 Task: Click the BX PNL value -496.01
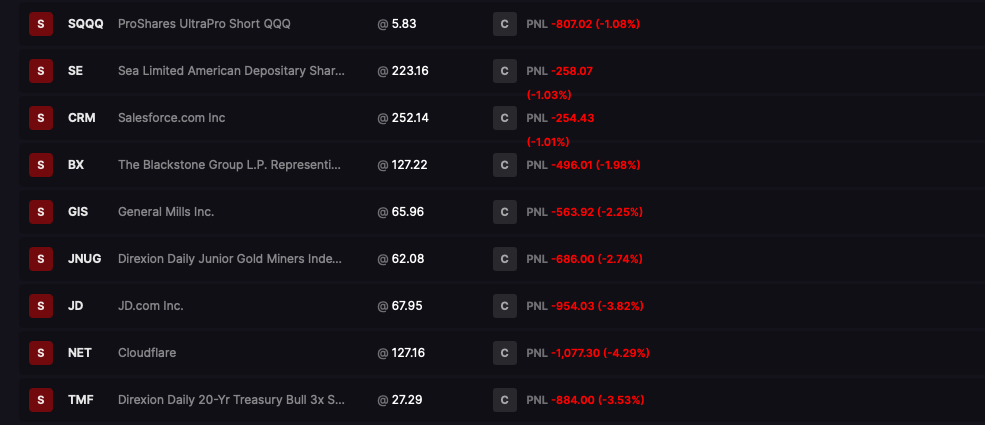(x=572, y=165)
